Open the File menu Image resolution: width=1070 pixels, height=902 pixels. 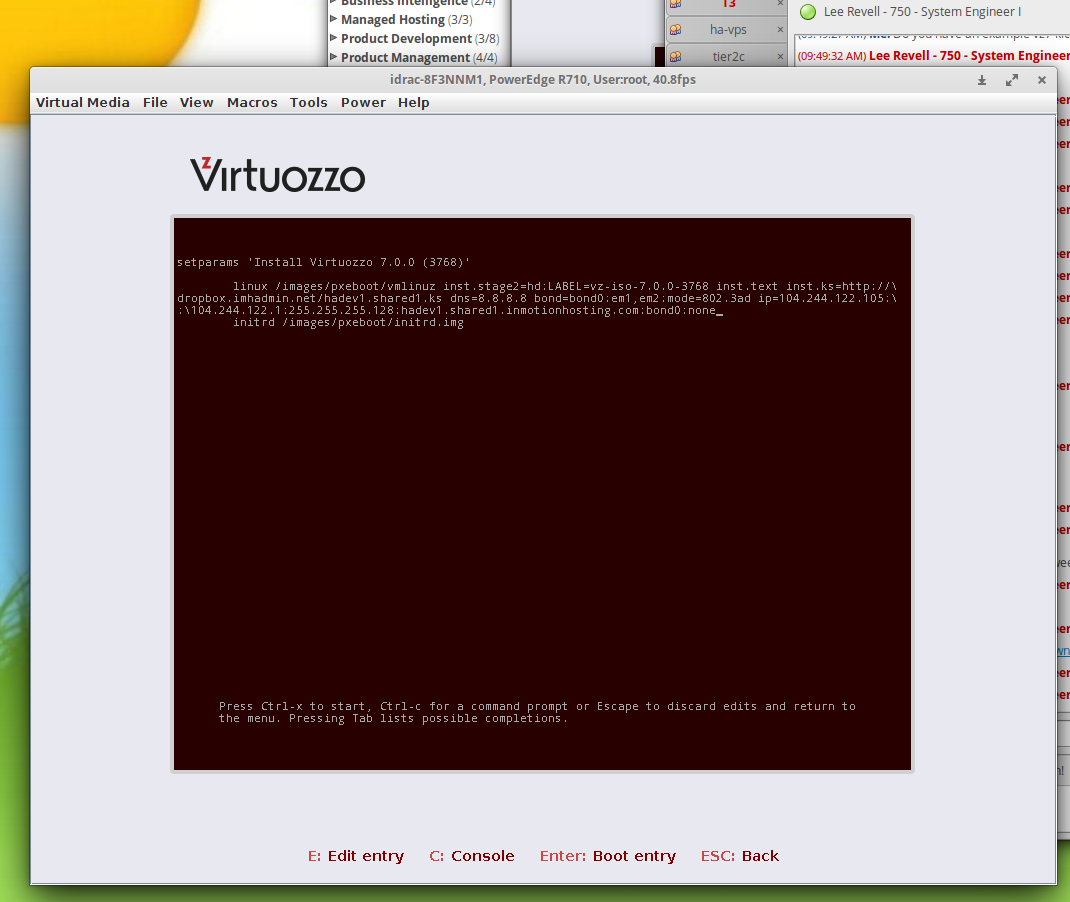point(155,102)
